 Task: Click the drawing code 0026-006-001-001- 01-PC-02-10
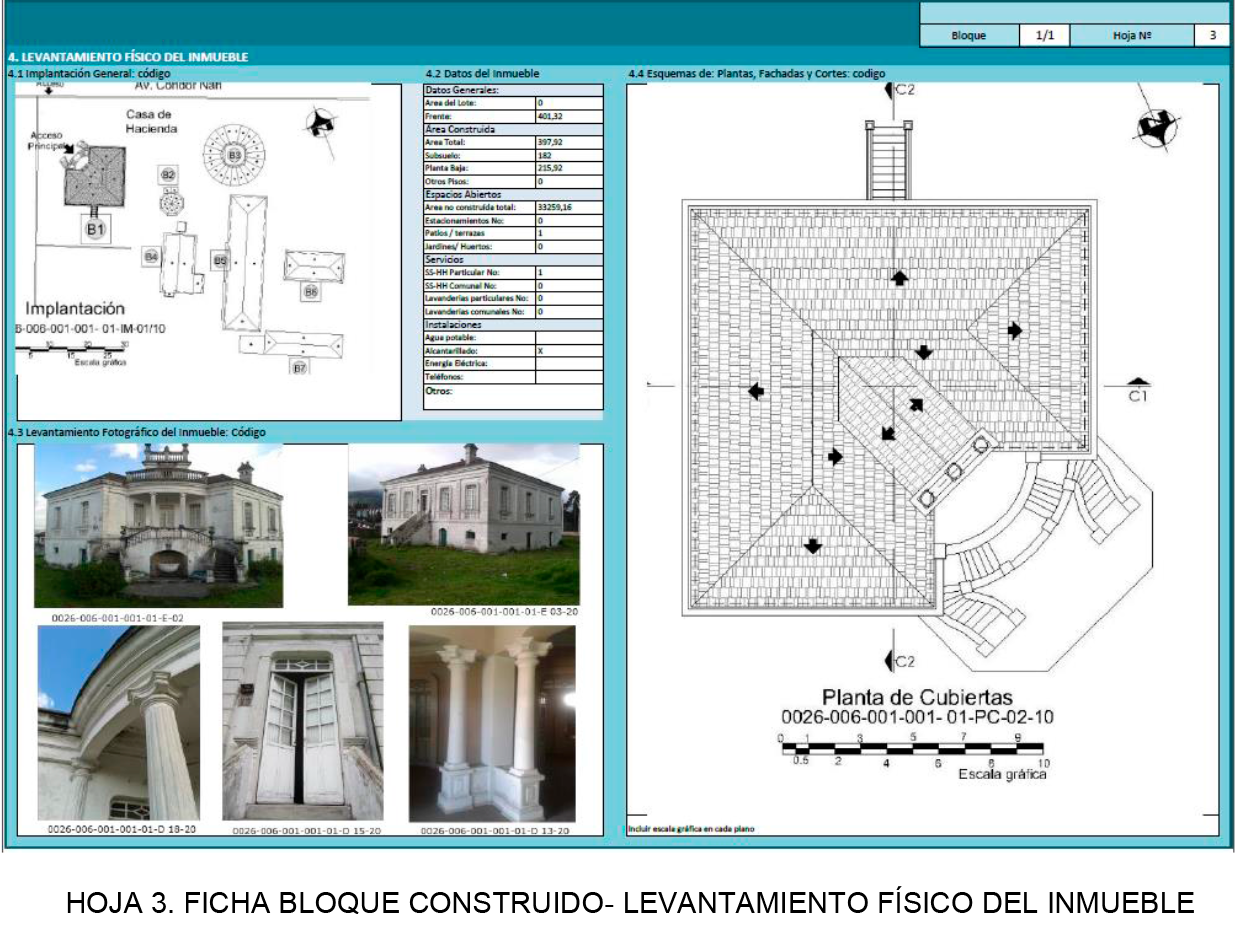click(x=918, y=717)
